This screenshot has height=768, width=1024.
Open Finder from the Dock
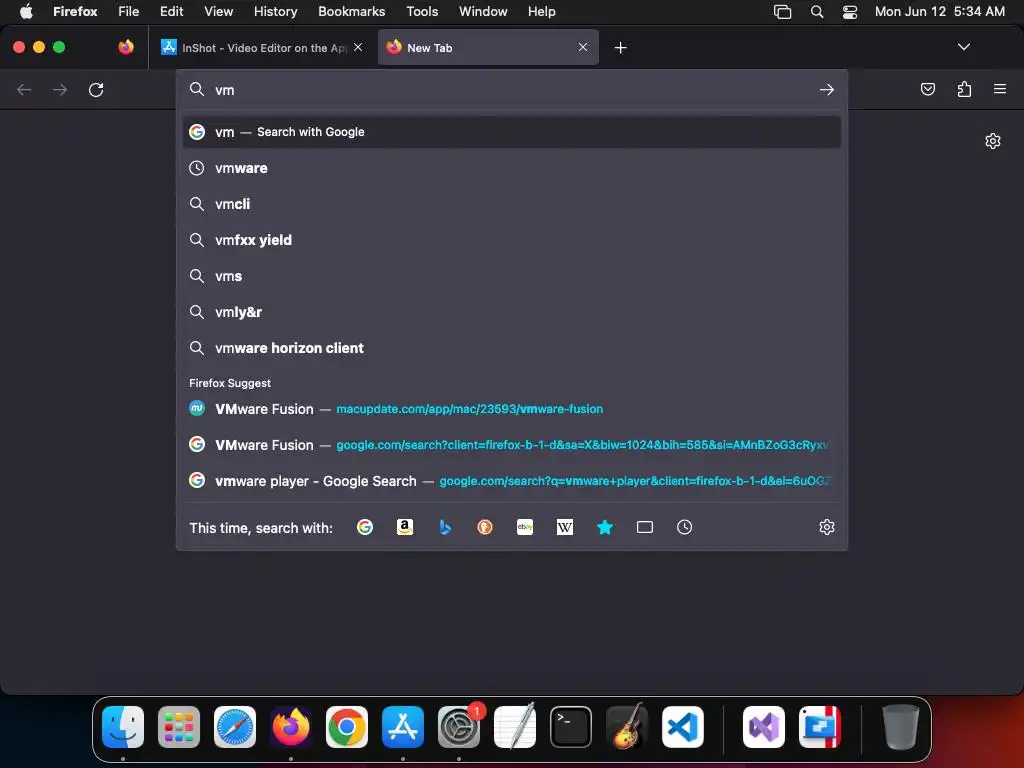click(123, 727)
